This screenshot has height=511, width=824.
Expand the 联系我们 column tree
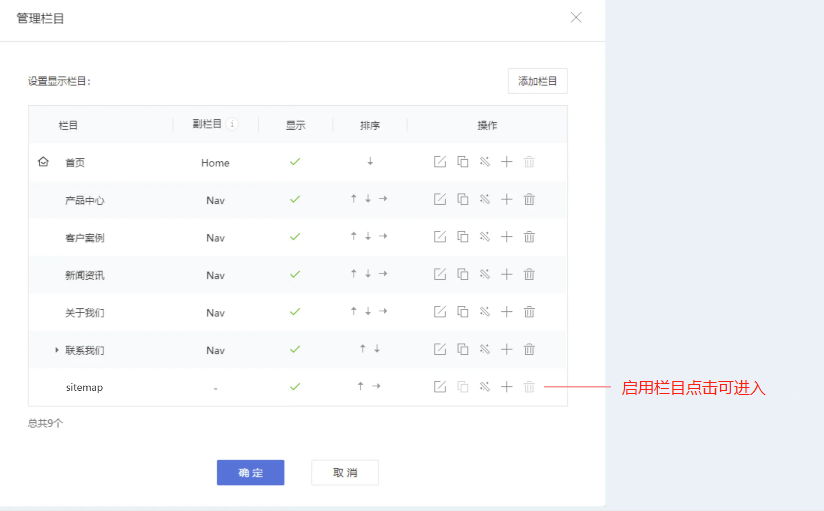[x=57, y=350]
